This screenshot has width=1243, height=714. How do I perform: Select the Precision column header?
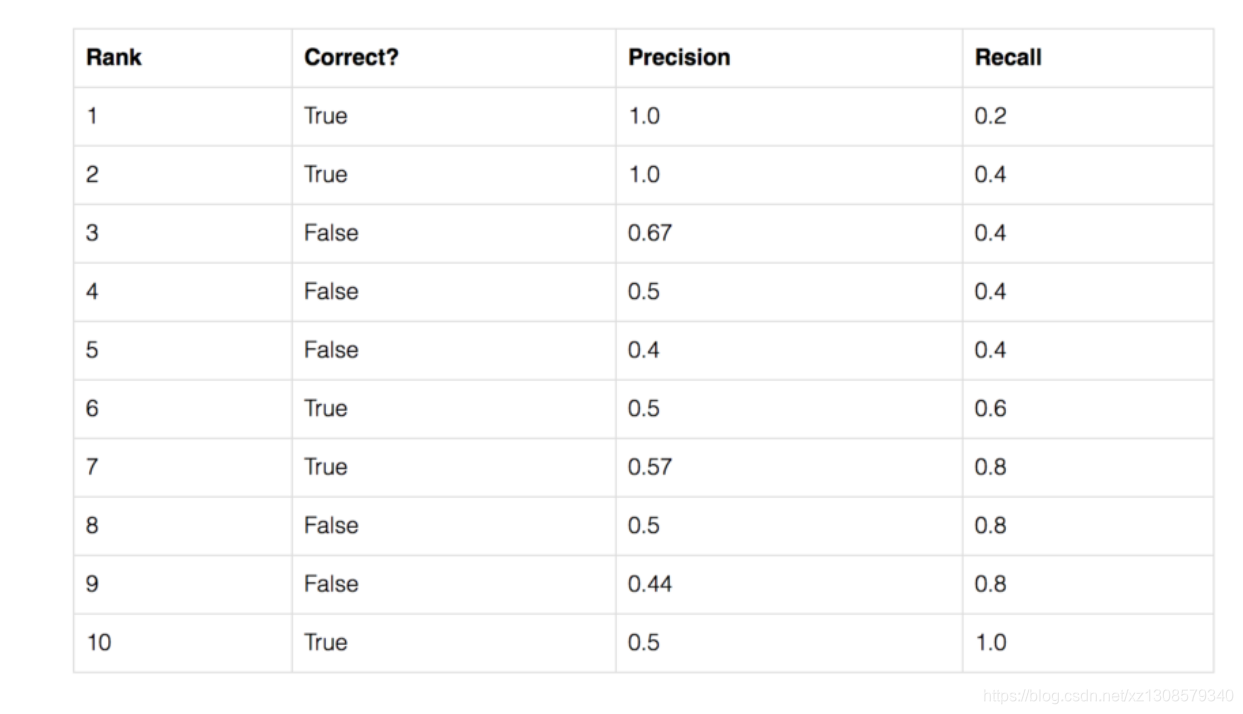pyautogui.click(x=679, y=58)
